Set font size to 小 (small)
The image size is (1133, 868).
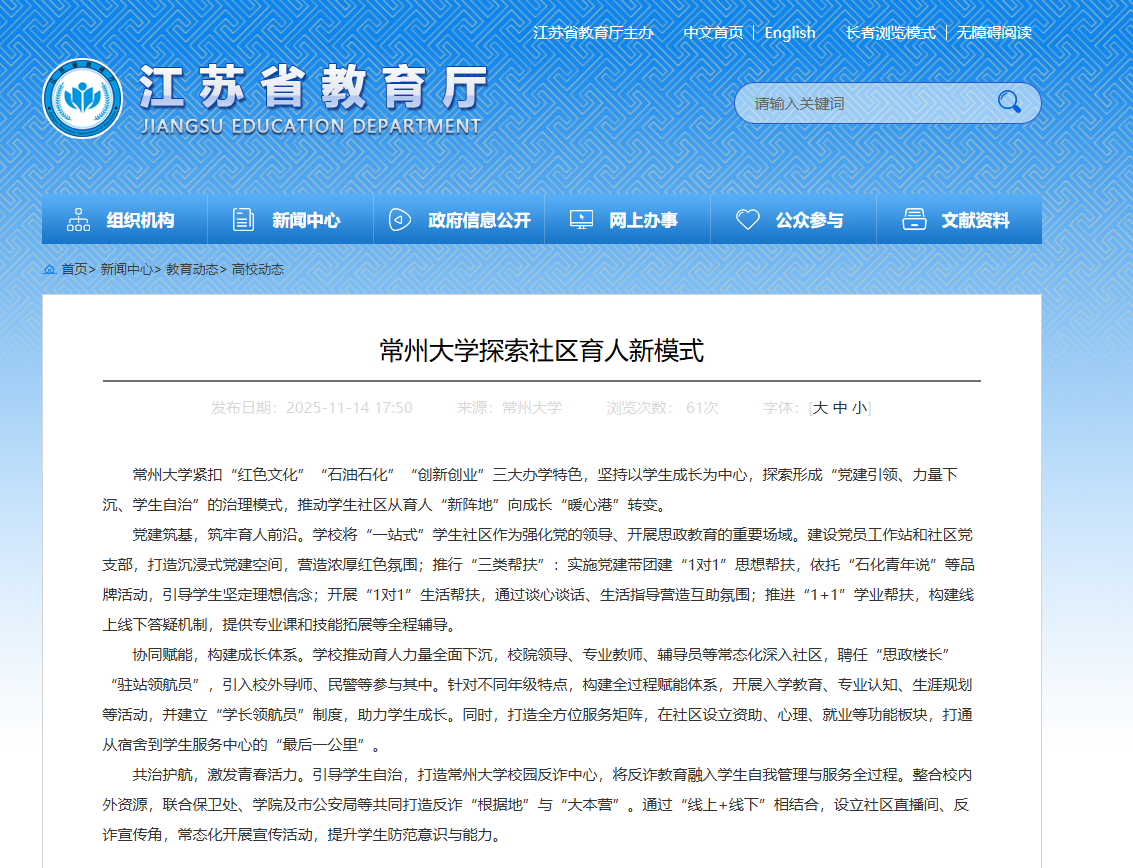click(859, 408)
